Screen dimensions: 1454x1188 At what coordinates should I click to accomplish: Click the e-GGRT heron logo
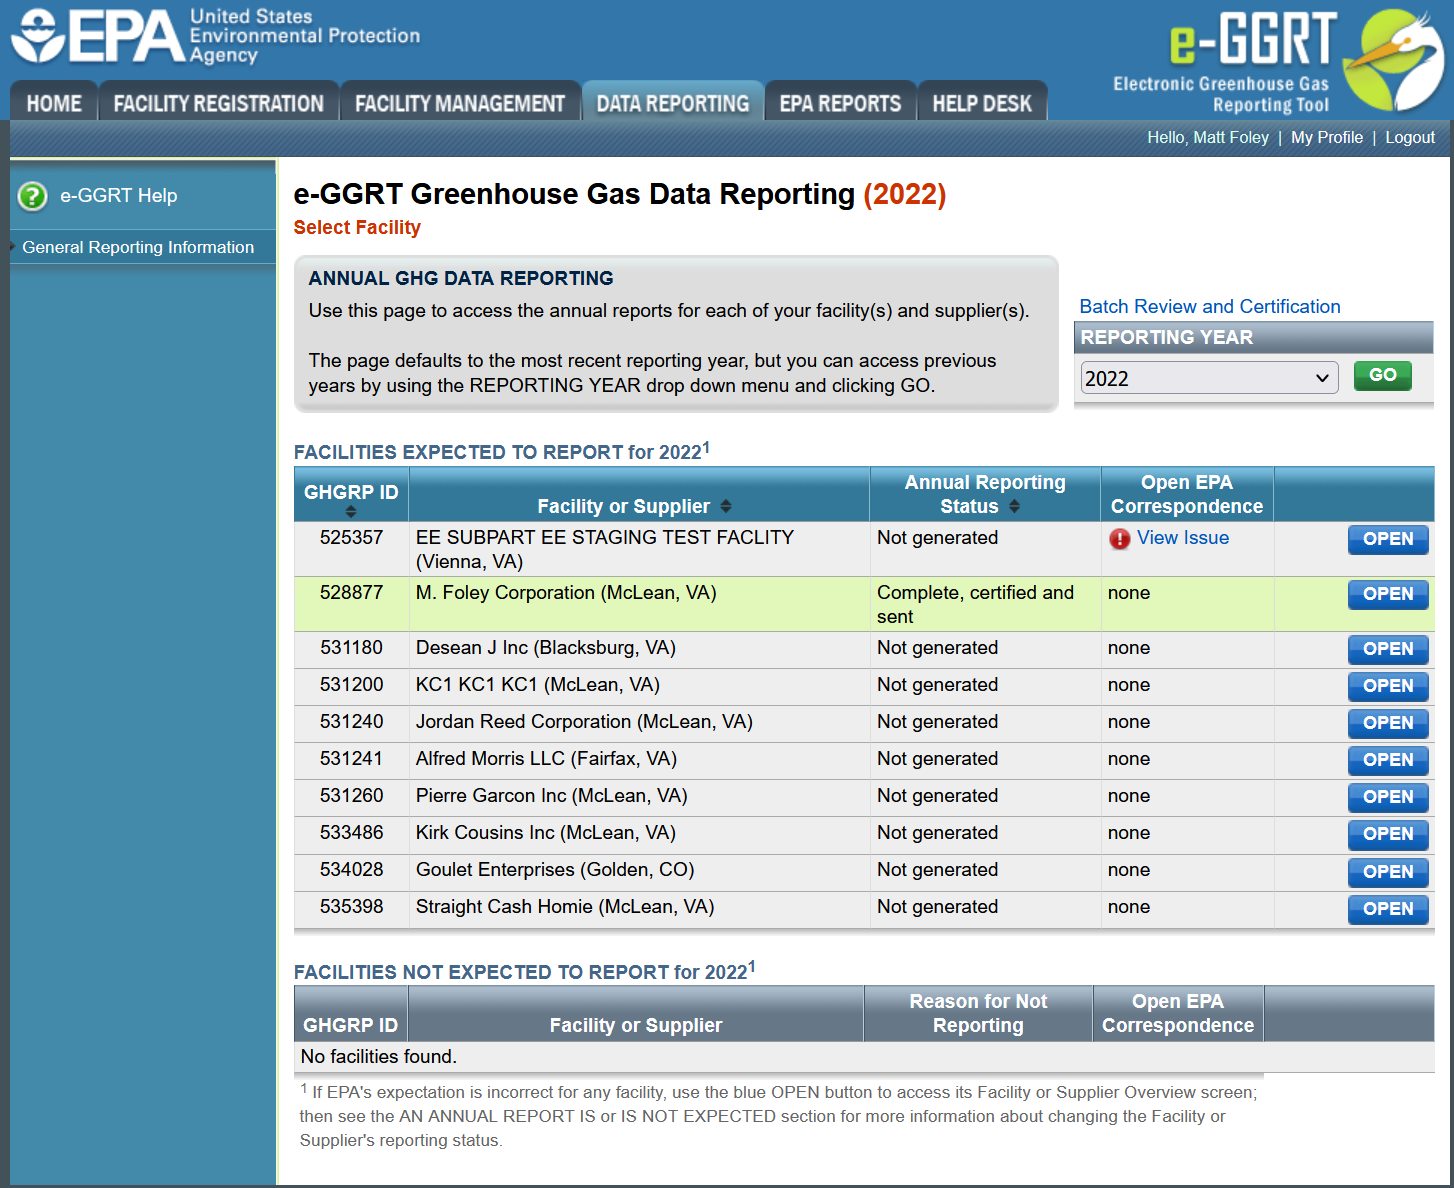(x=1392, y=60)
